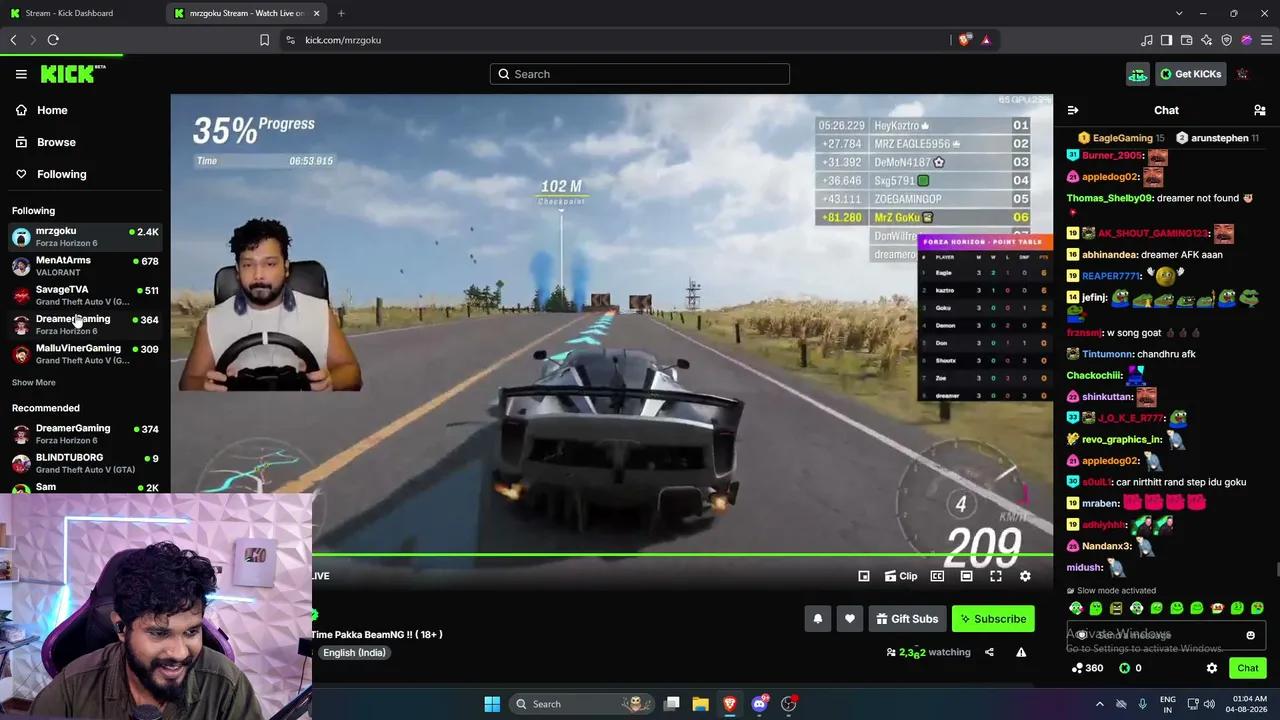Open recommended DreamerGaming with 374 viewers
The width and height of the screenshot is (1280, 720).
[85, 434]
